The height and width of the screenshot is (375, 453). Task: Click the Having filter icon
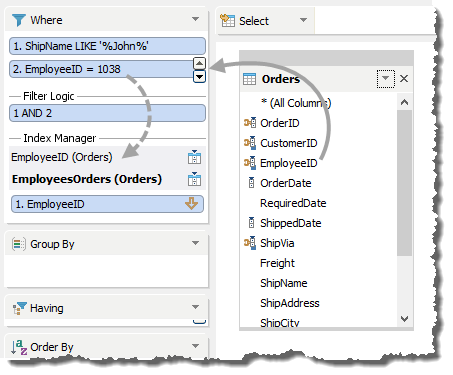pos(19,308)
